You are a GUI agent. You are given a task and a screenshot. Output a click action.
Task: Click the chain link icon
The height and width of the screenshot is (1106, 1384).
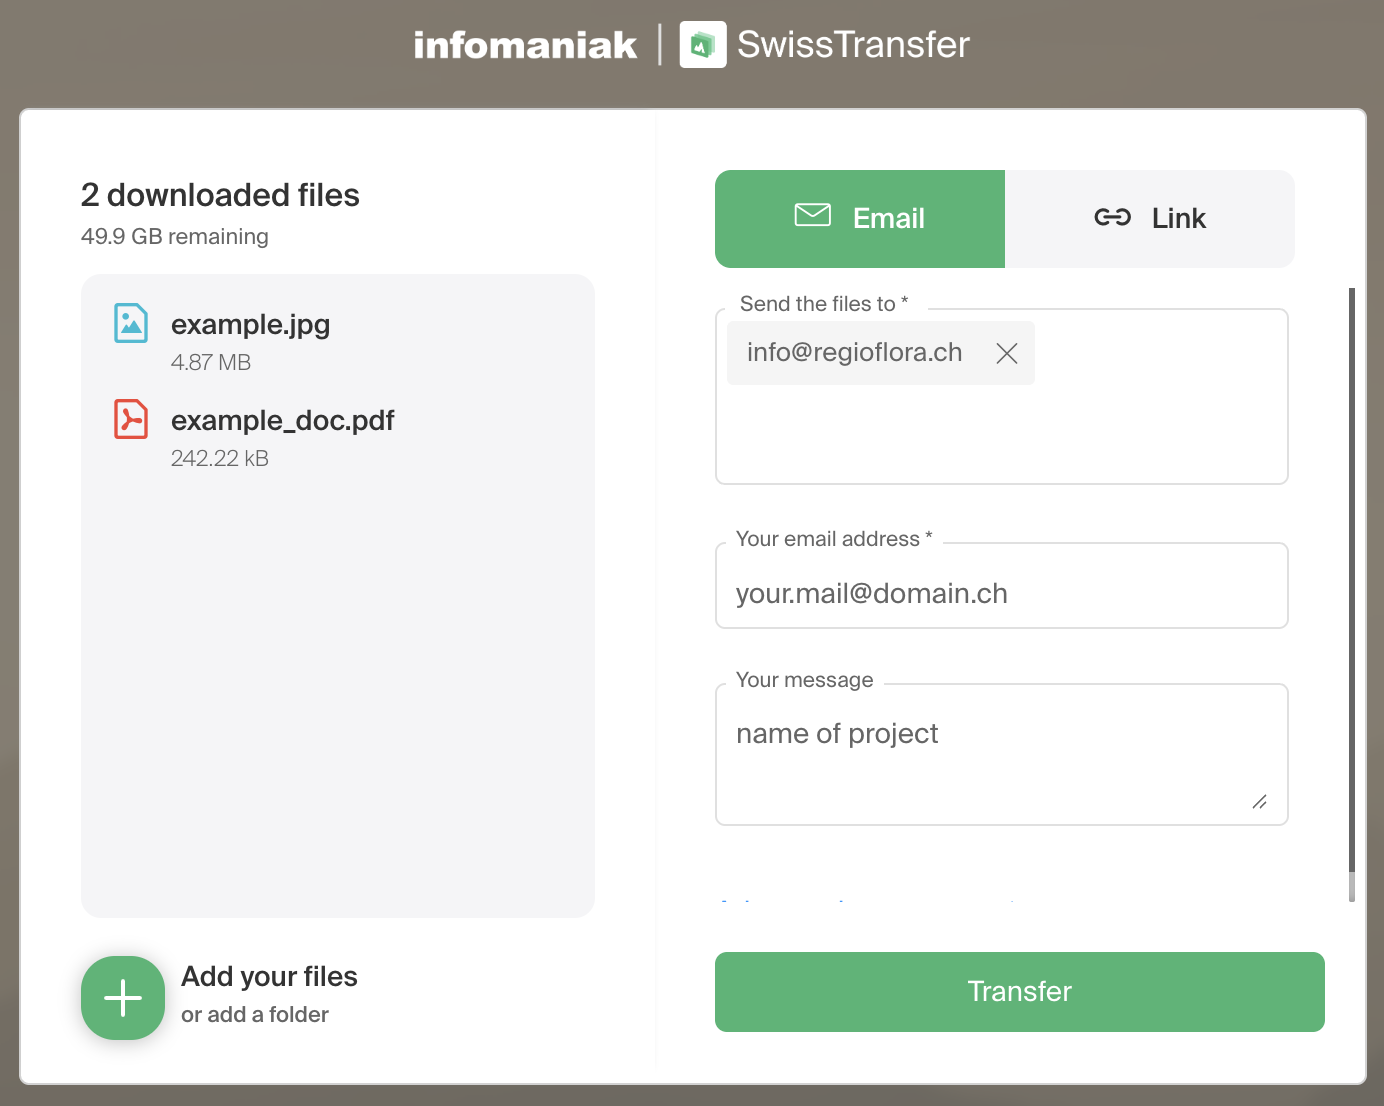(x=1112, y=218)
